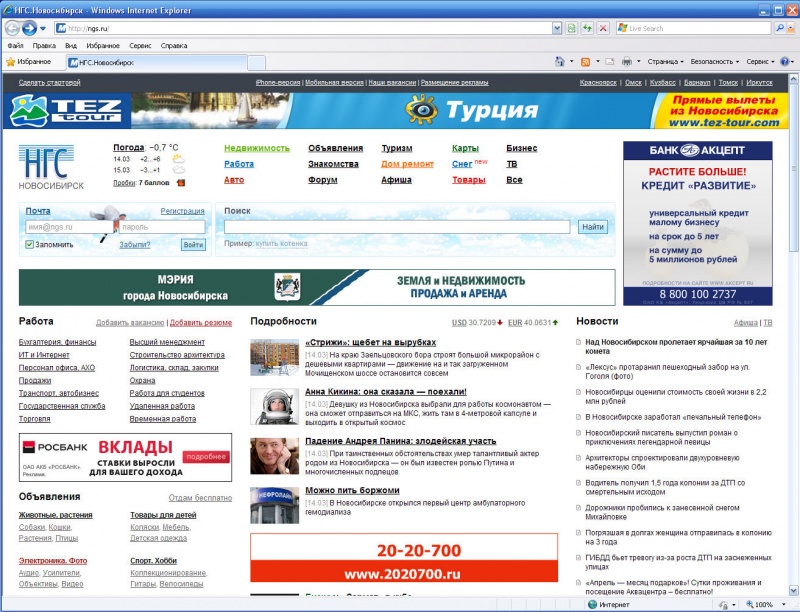Open the Недвижимость link

257,148
